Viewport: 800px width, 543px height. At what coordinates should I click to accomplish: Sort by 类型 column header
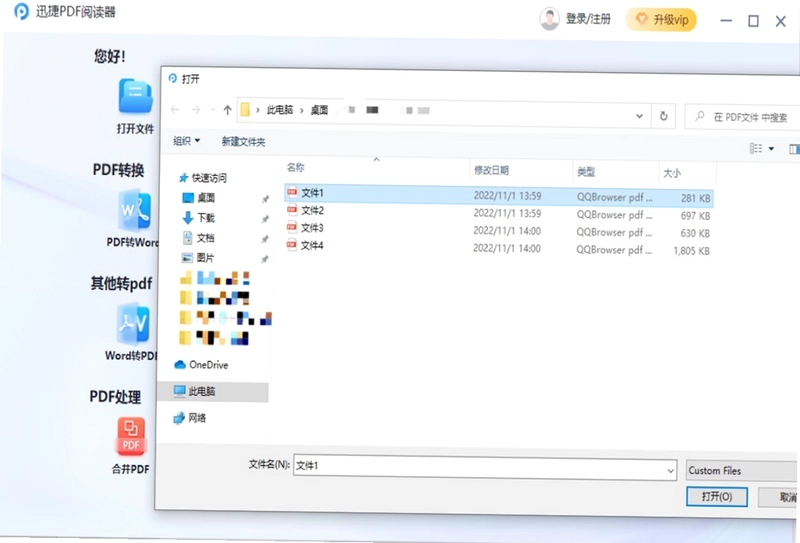pos(586,172)
